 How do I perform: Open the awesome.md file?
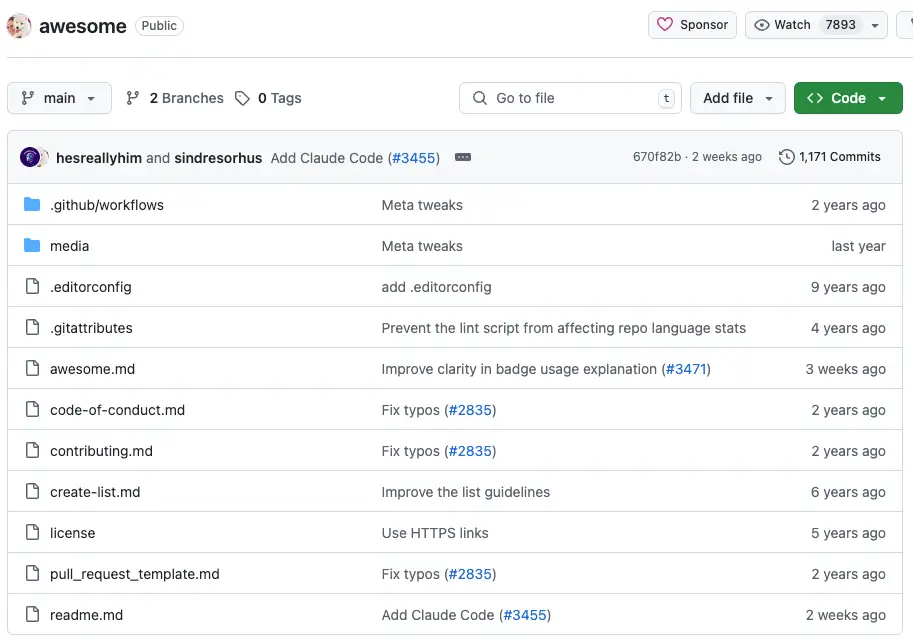pos(93,369)
